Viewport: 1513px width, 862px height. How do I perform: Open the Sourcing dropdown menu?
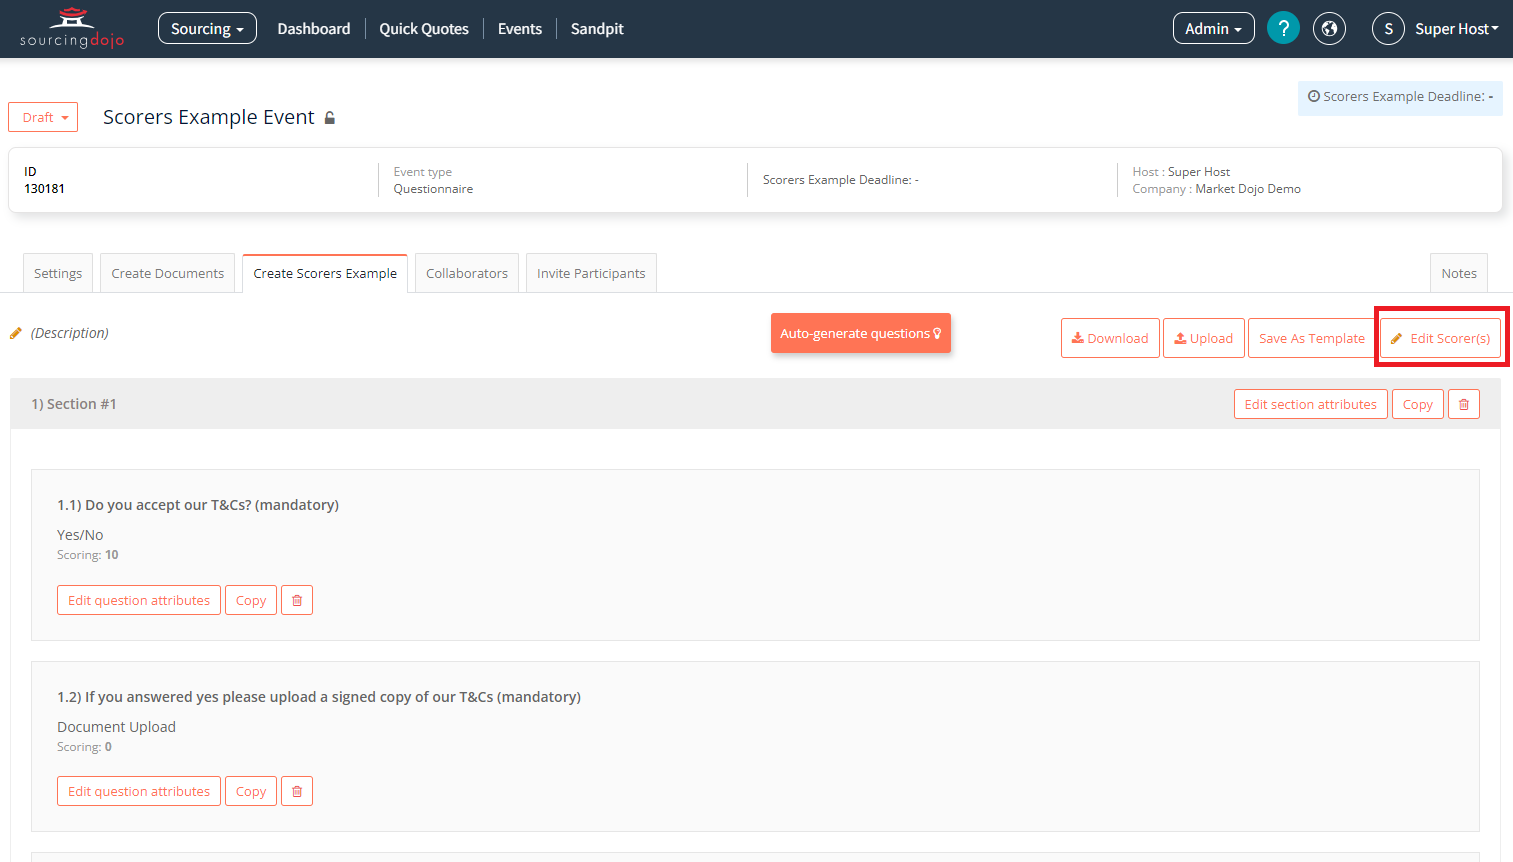[207, 28]
